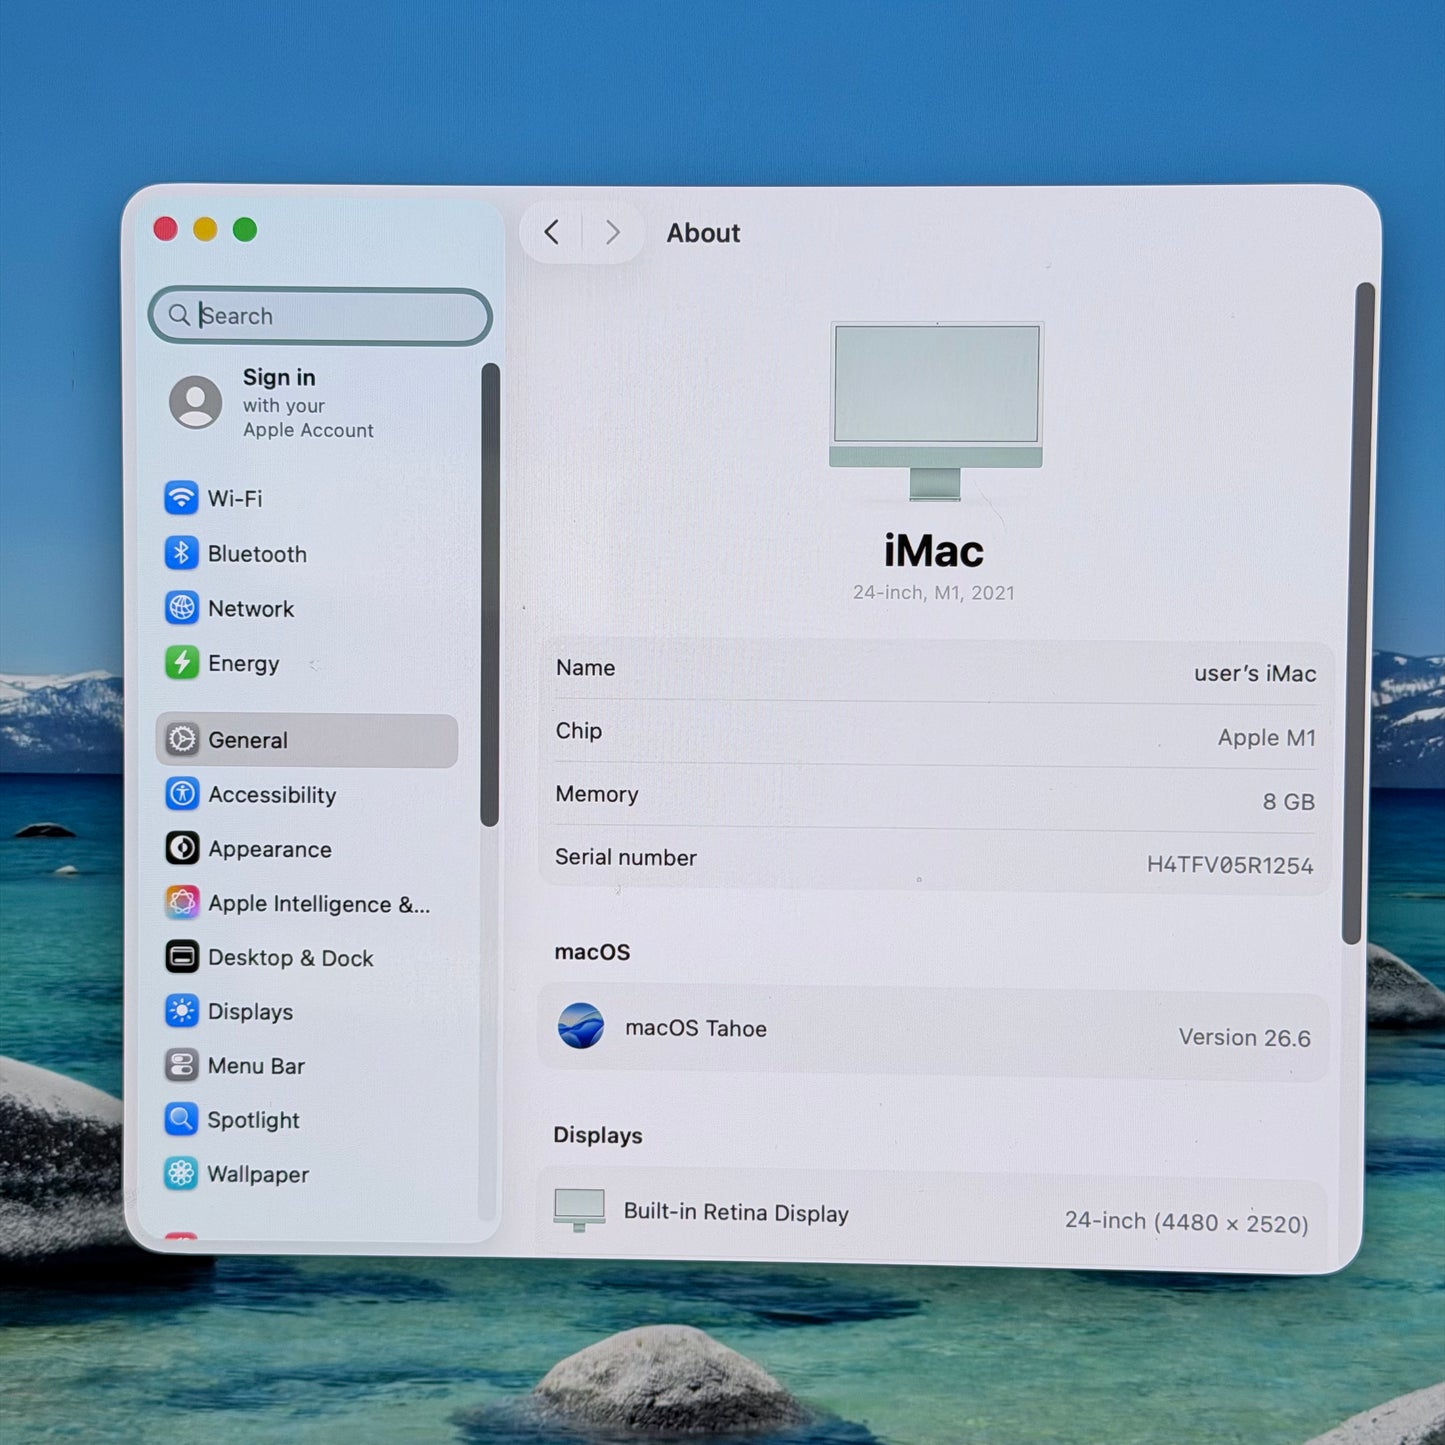Image resolution: width=1445 pixels, height=1445 pixels.
Task: Minimize the window with yellow button
Action: 205,230
